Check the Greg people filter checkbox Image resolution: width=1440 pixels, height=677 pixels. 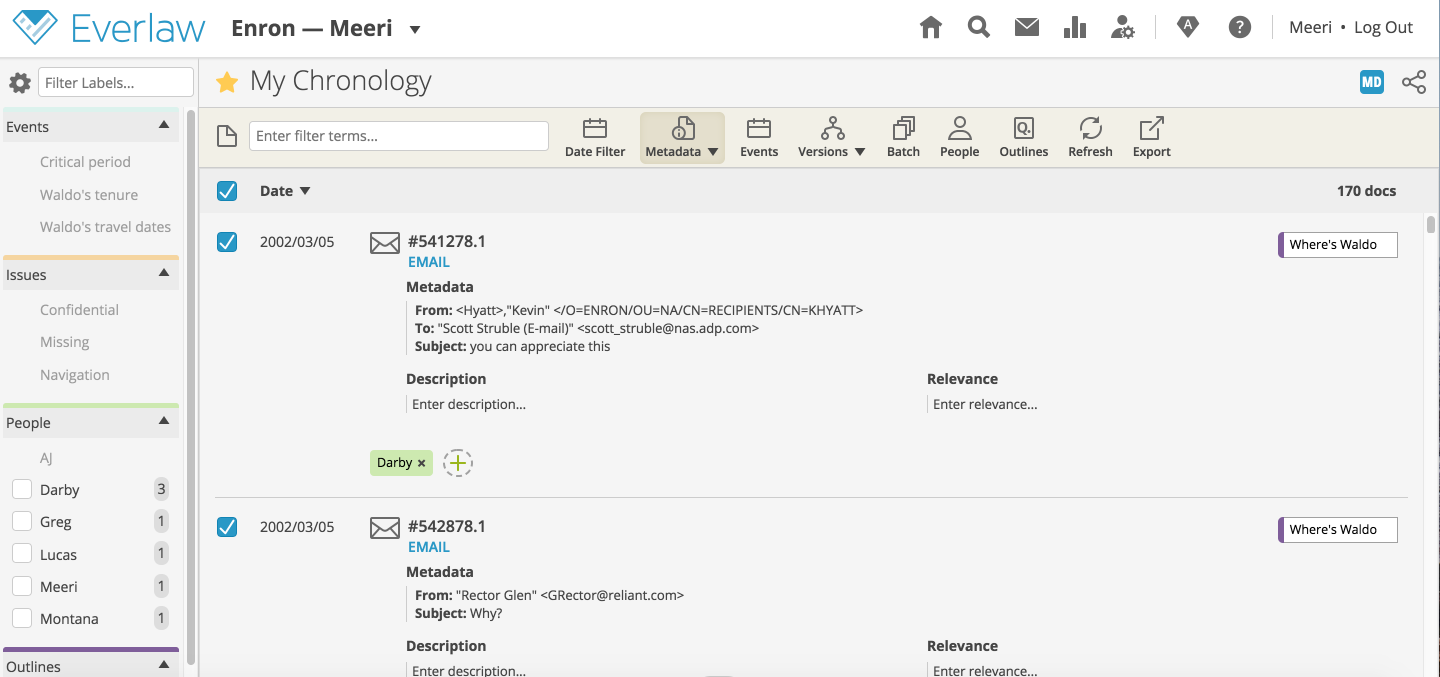pos(22,522)
